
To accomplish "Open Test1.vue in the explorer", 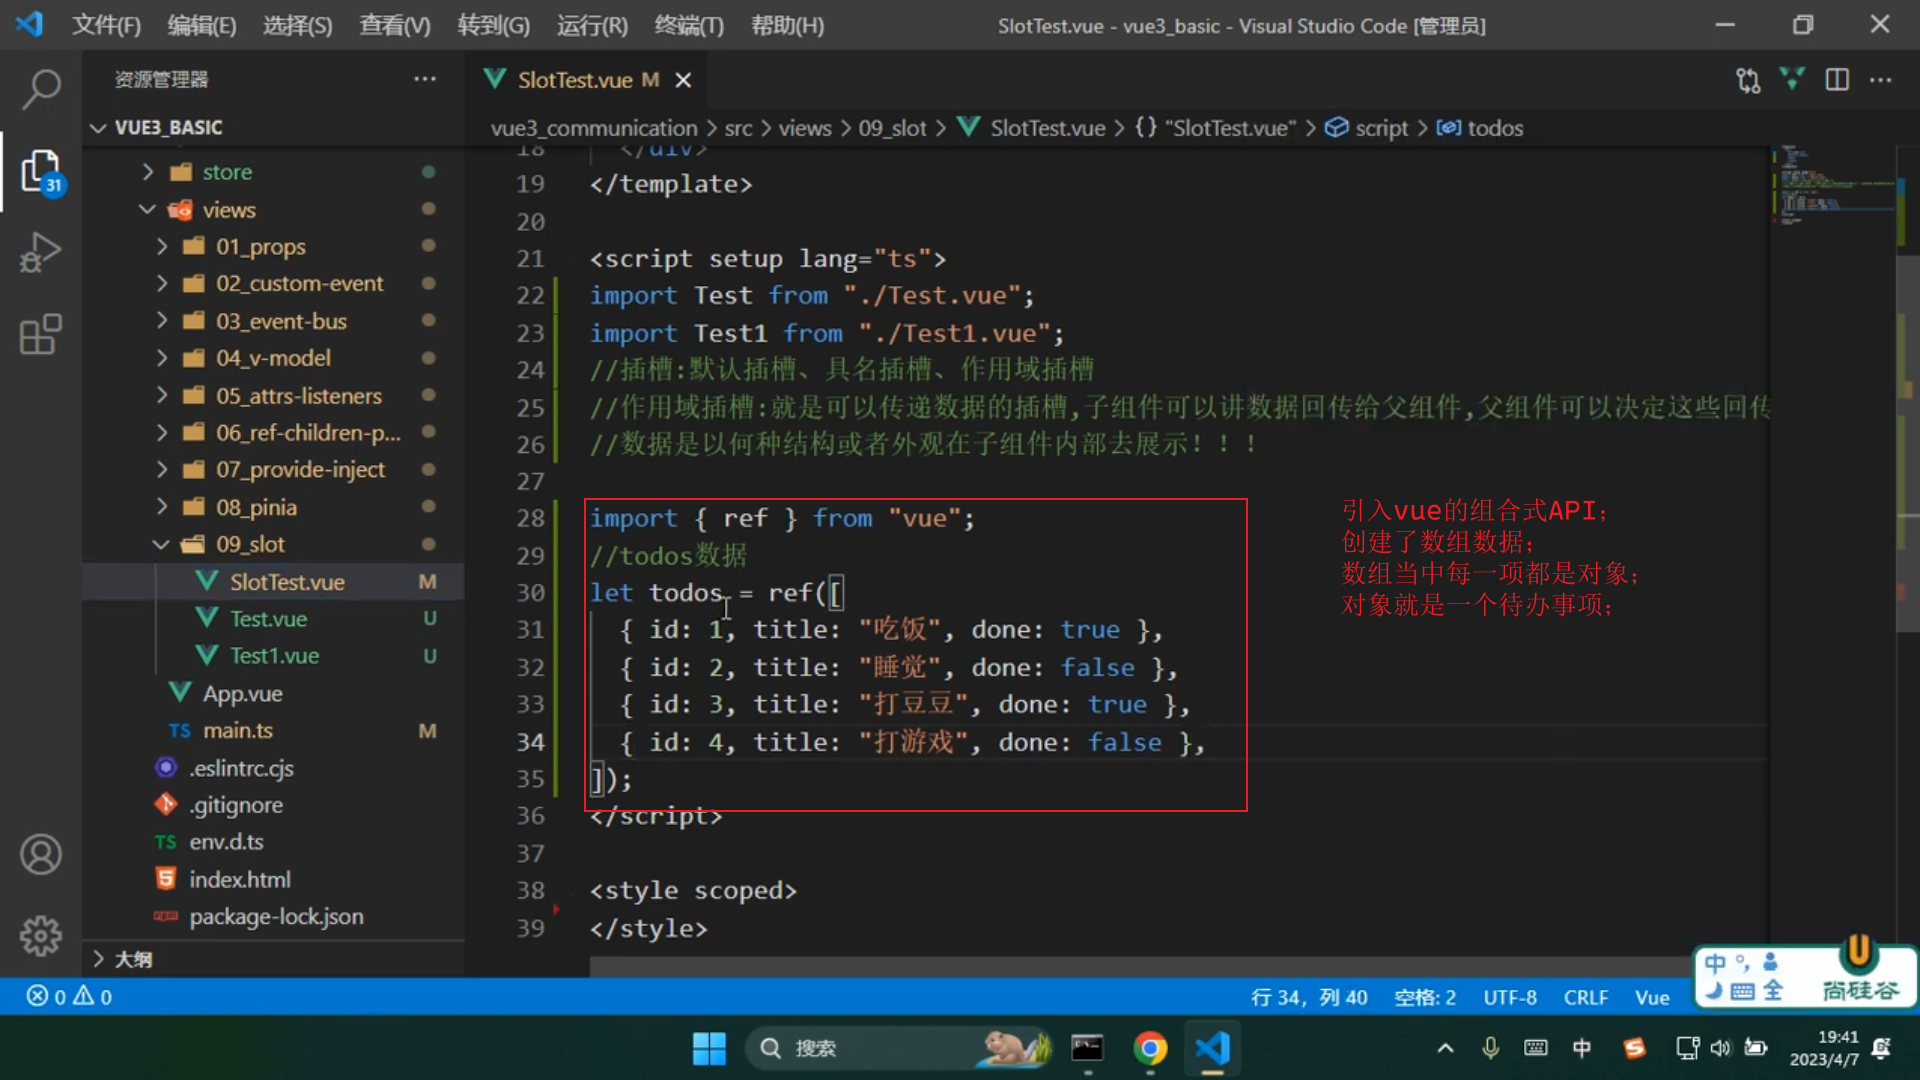I will click(272, 656).
